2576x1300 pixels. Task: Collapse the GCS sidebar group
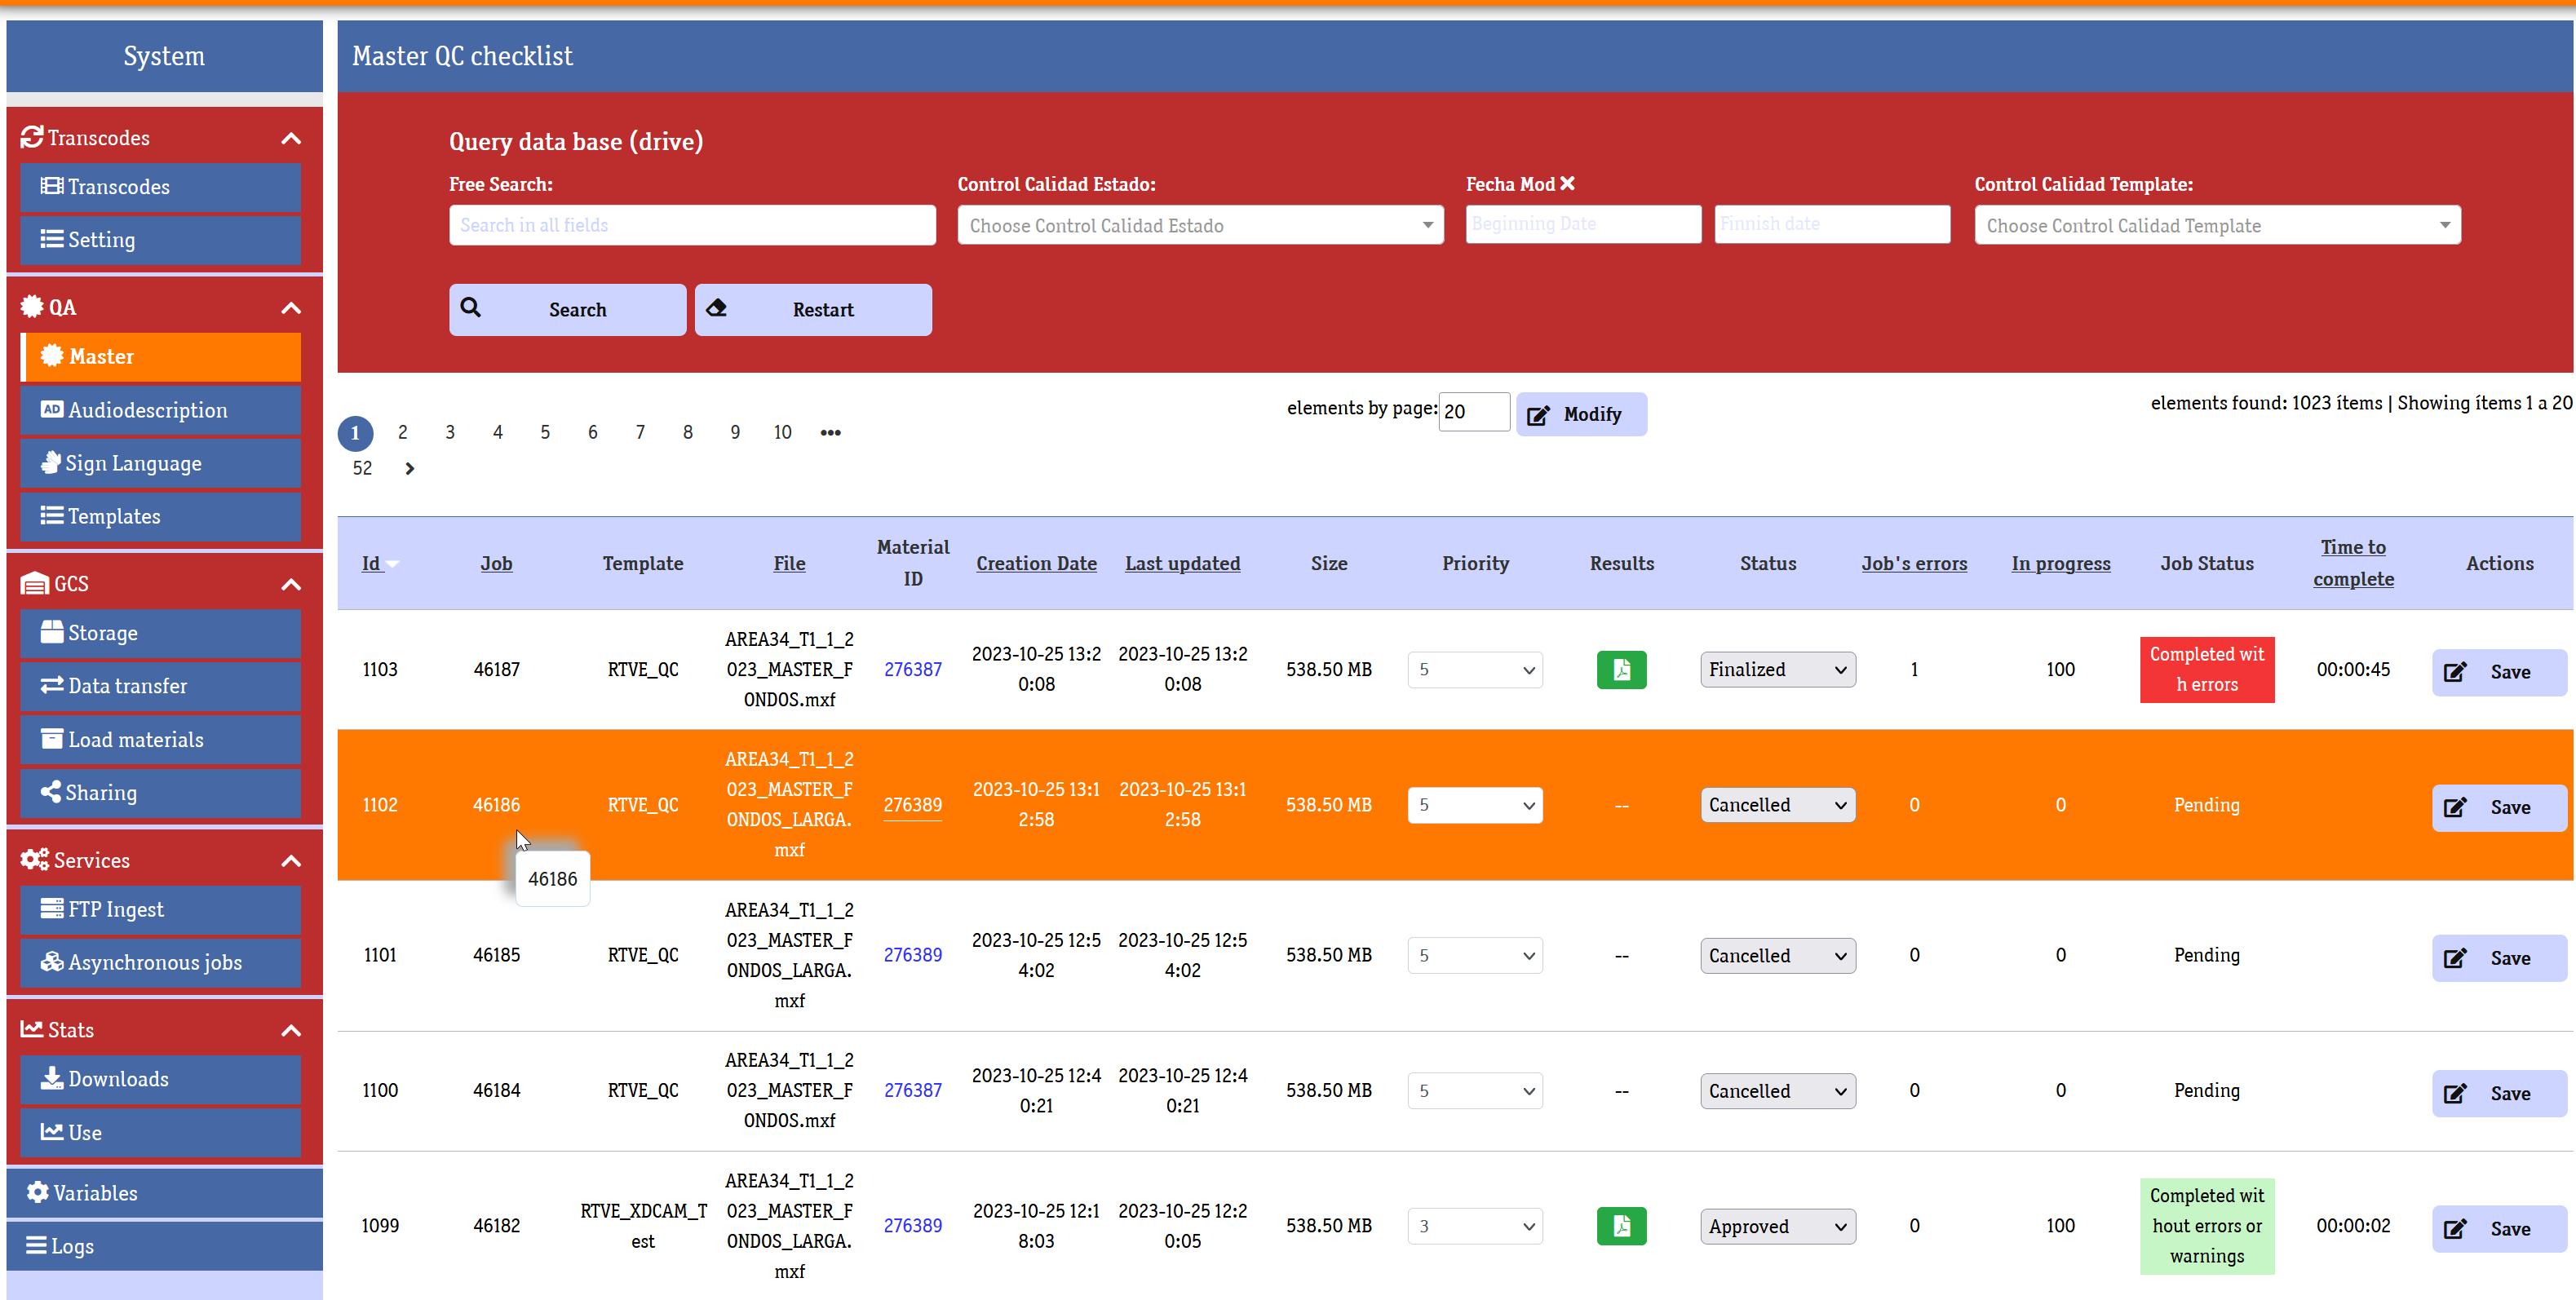291,584
